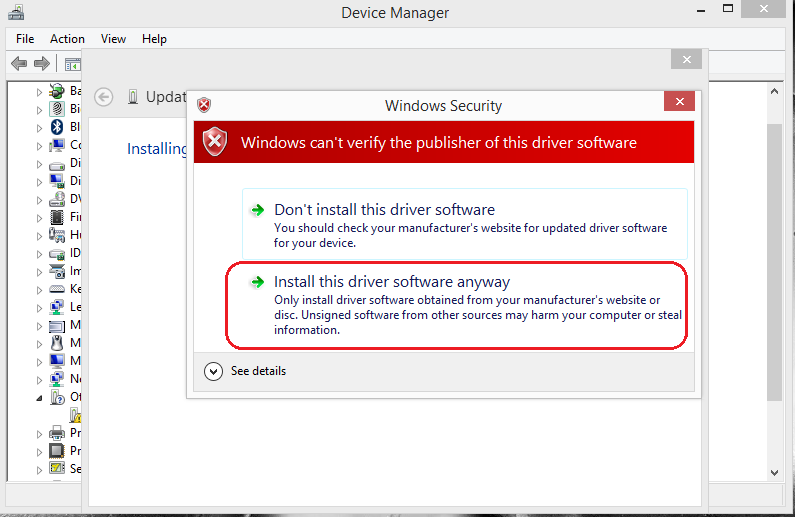Click the scroll-up arrow of the device tree scrollbar

774,92
